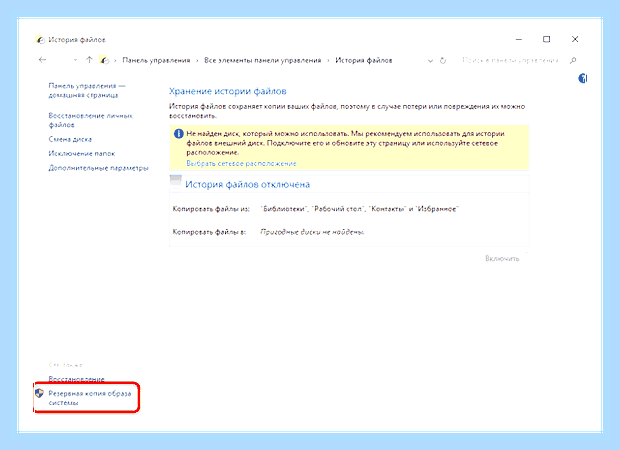Click the search magnifier icon
This screenshot has width=620, height=450.
[x=573, y=60]
